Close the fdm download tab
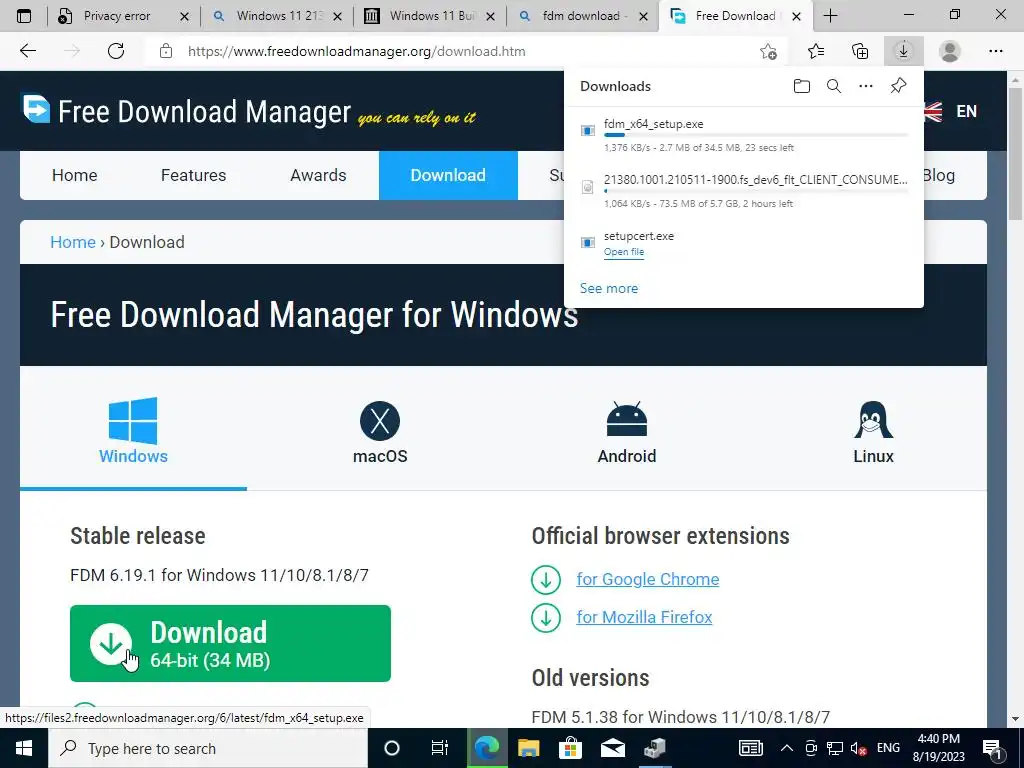The height and width of the screenshot is (768, 1024). pyautogui.click(x=644, y=16)
